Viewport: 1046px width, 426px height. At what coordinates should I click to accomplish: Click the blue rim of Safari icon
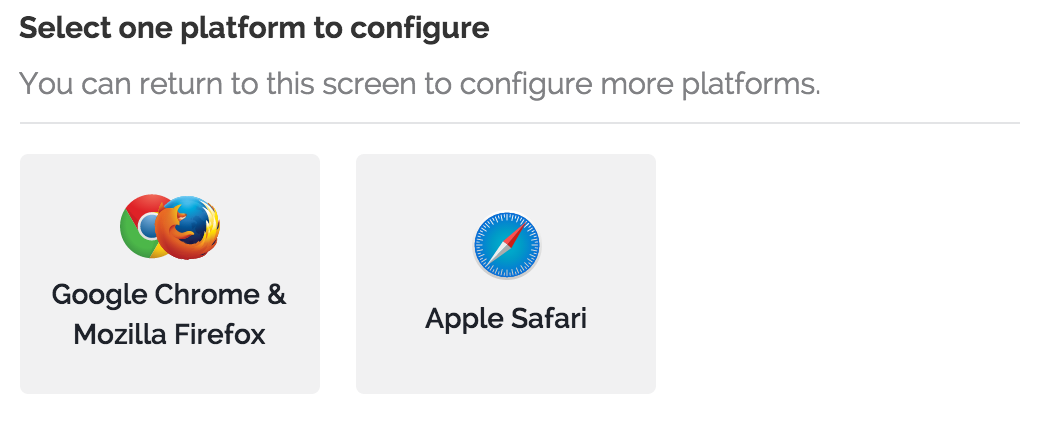pyautogui.click(x=478, y=245)
